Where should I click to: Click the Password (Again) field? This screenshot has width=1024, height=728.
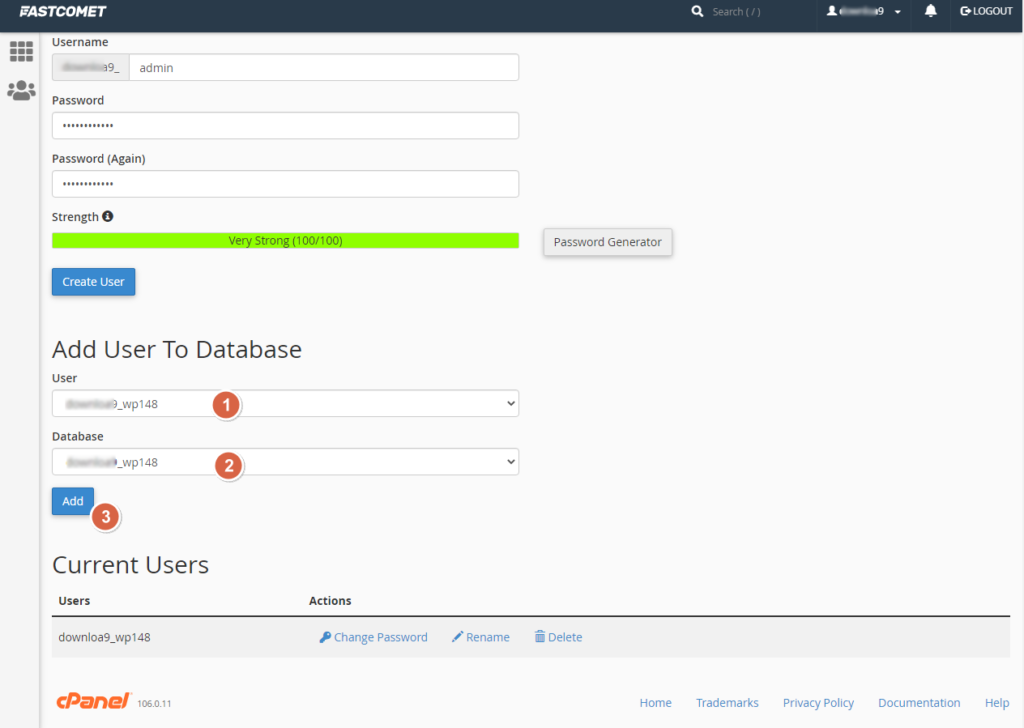pos(285,184)
